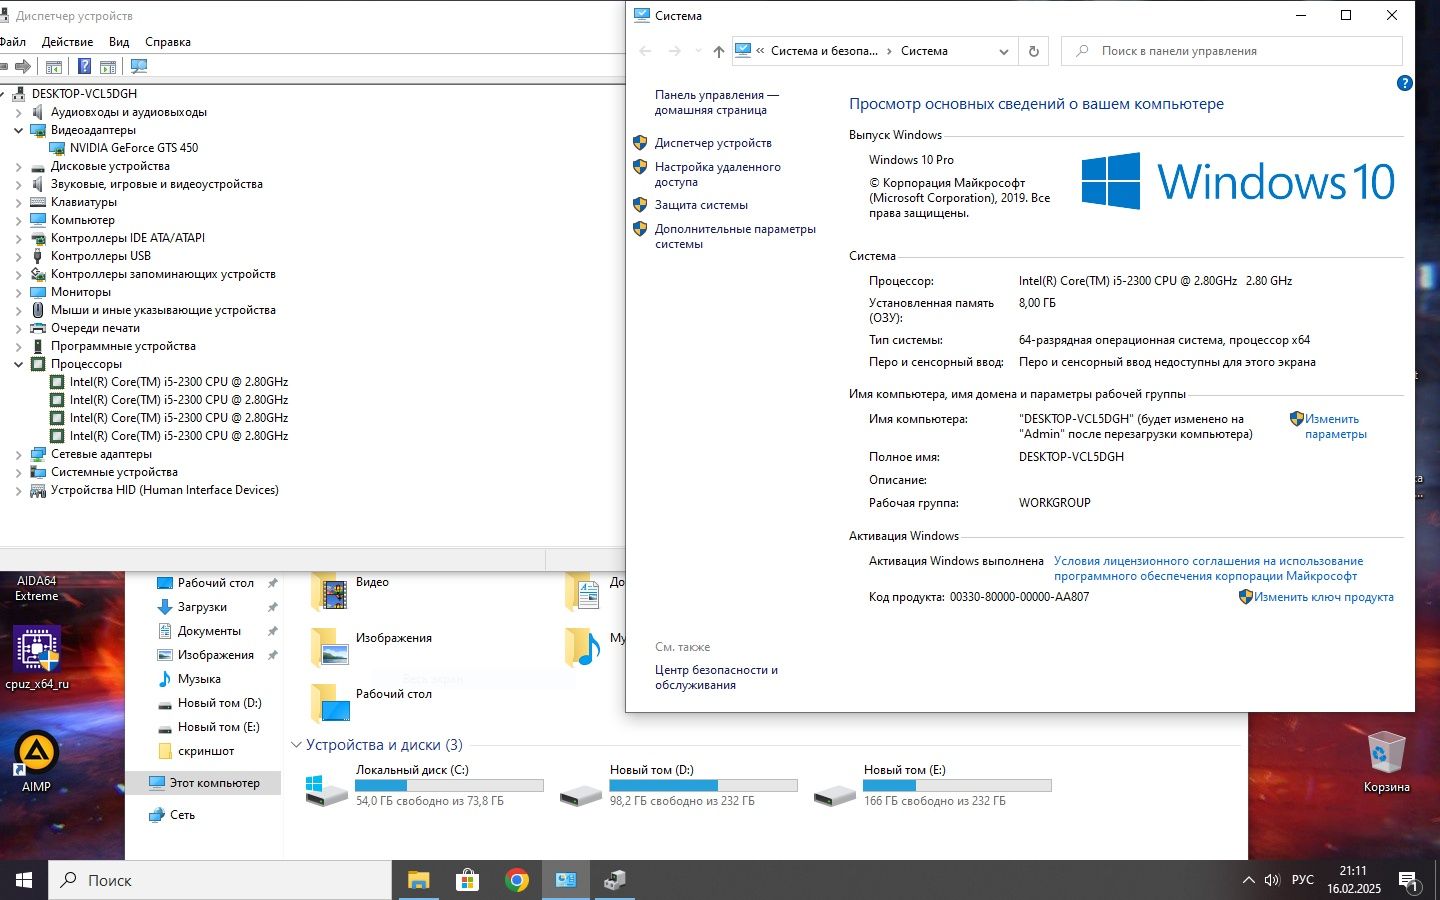The image size is (1440, 900).
Task: Expand the Сетевые адаптеры category
Action: (x=18, y=454)
